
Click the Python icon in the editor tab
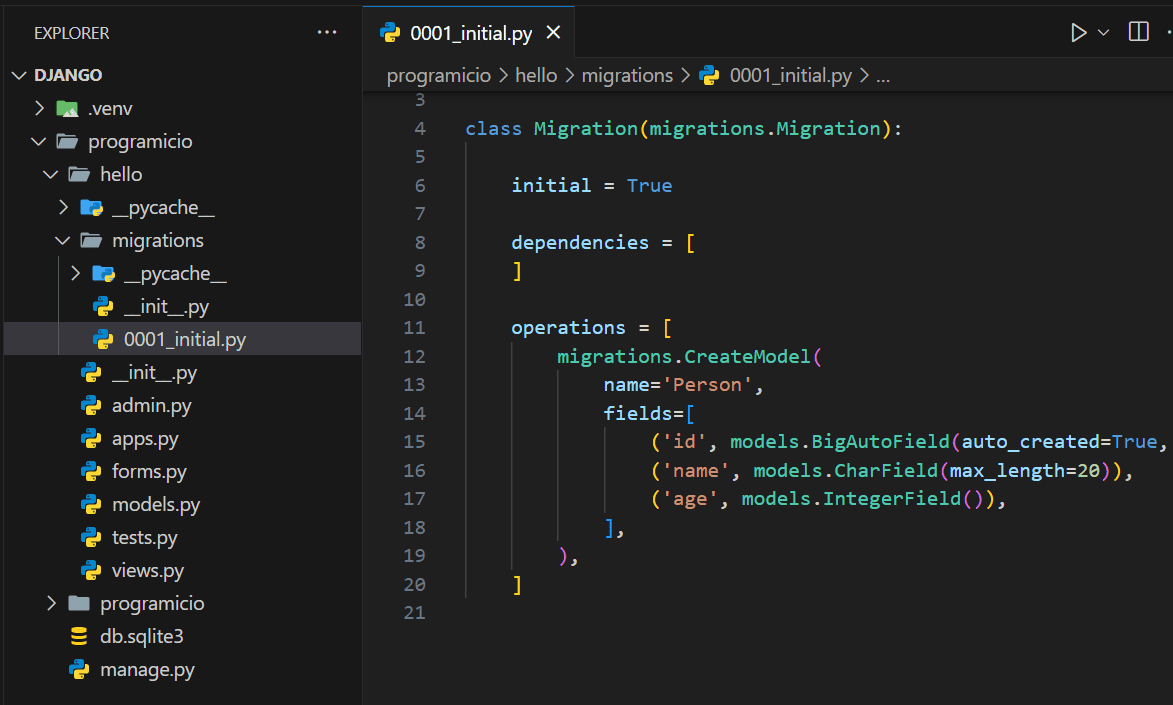click(390, 32)
